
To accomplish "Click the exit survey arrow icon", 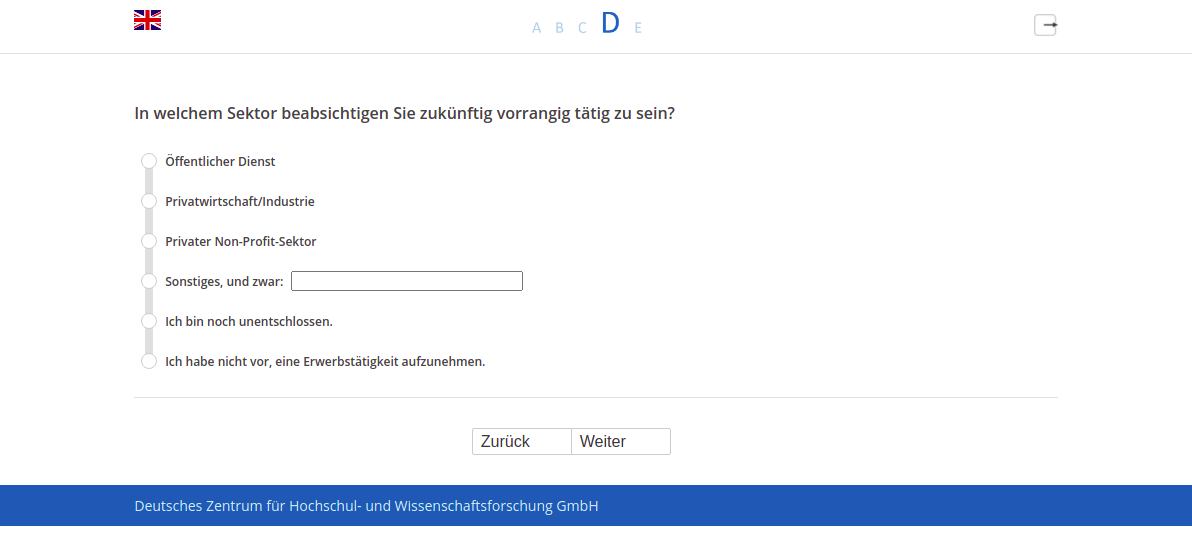I will tap(1045, 25).
